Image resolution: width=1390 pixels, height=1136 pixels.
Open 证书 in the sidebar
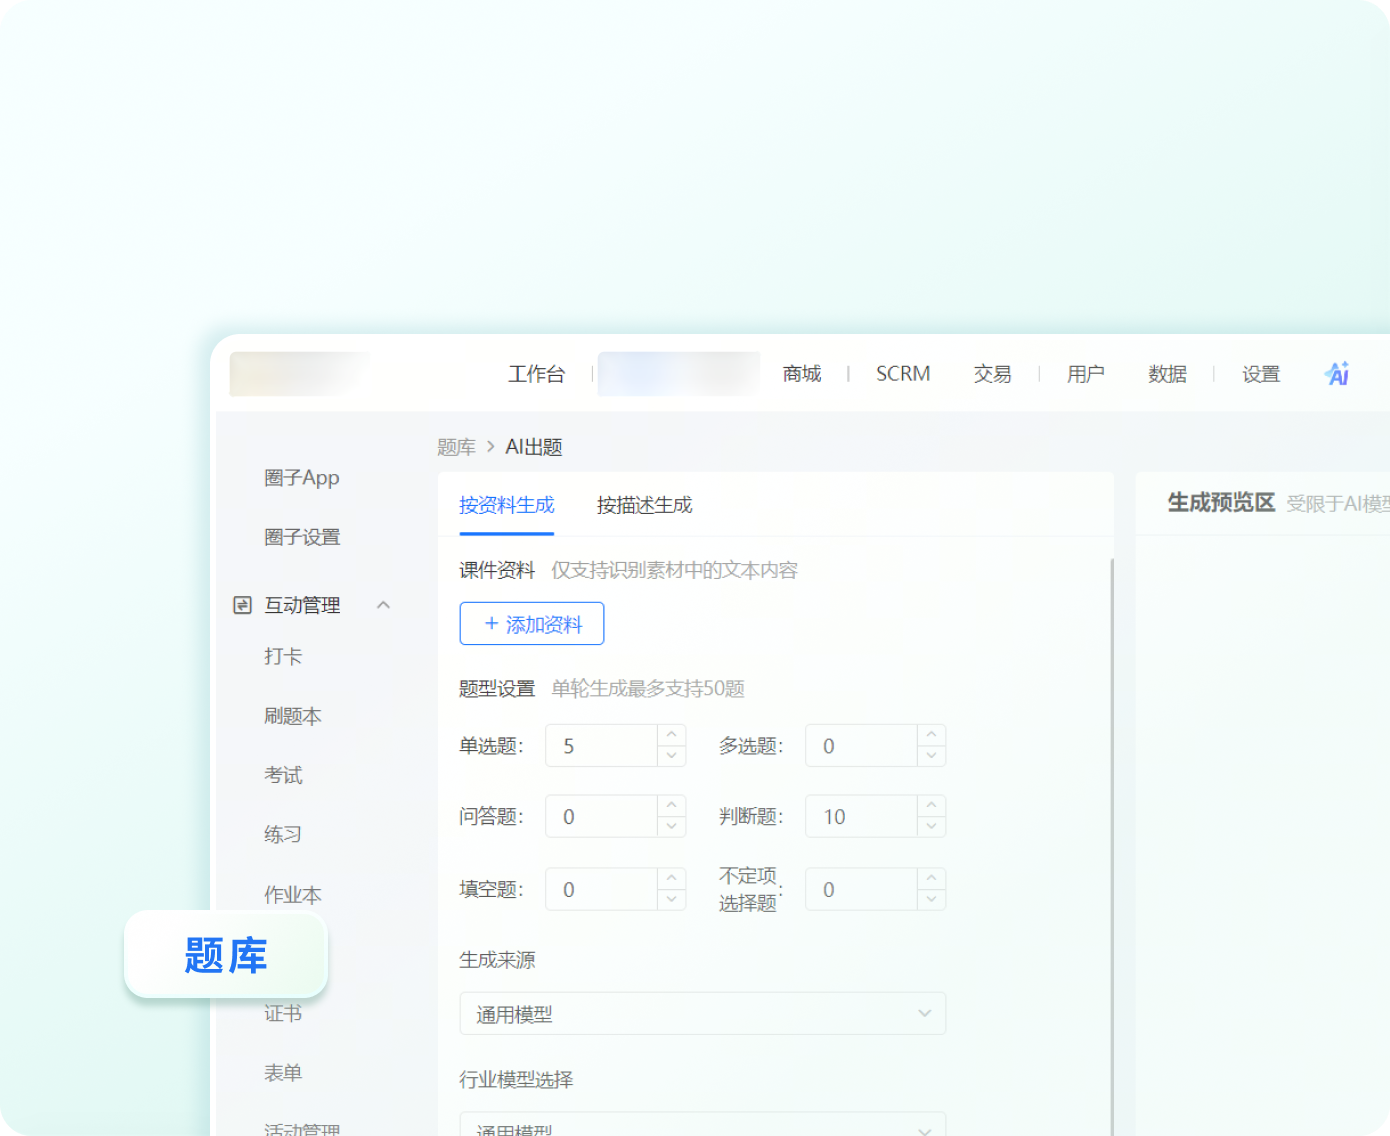click(283, 1013)
